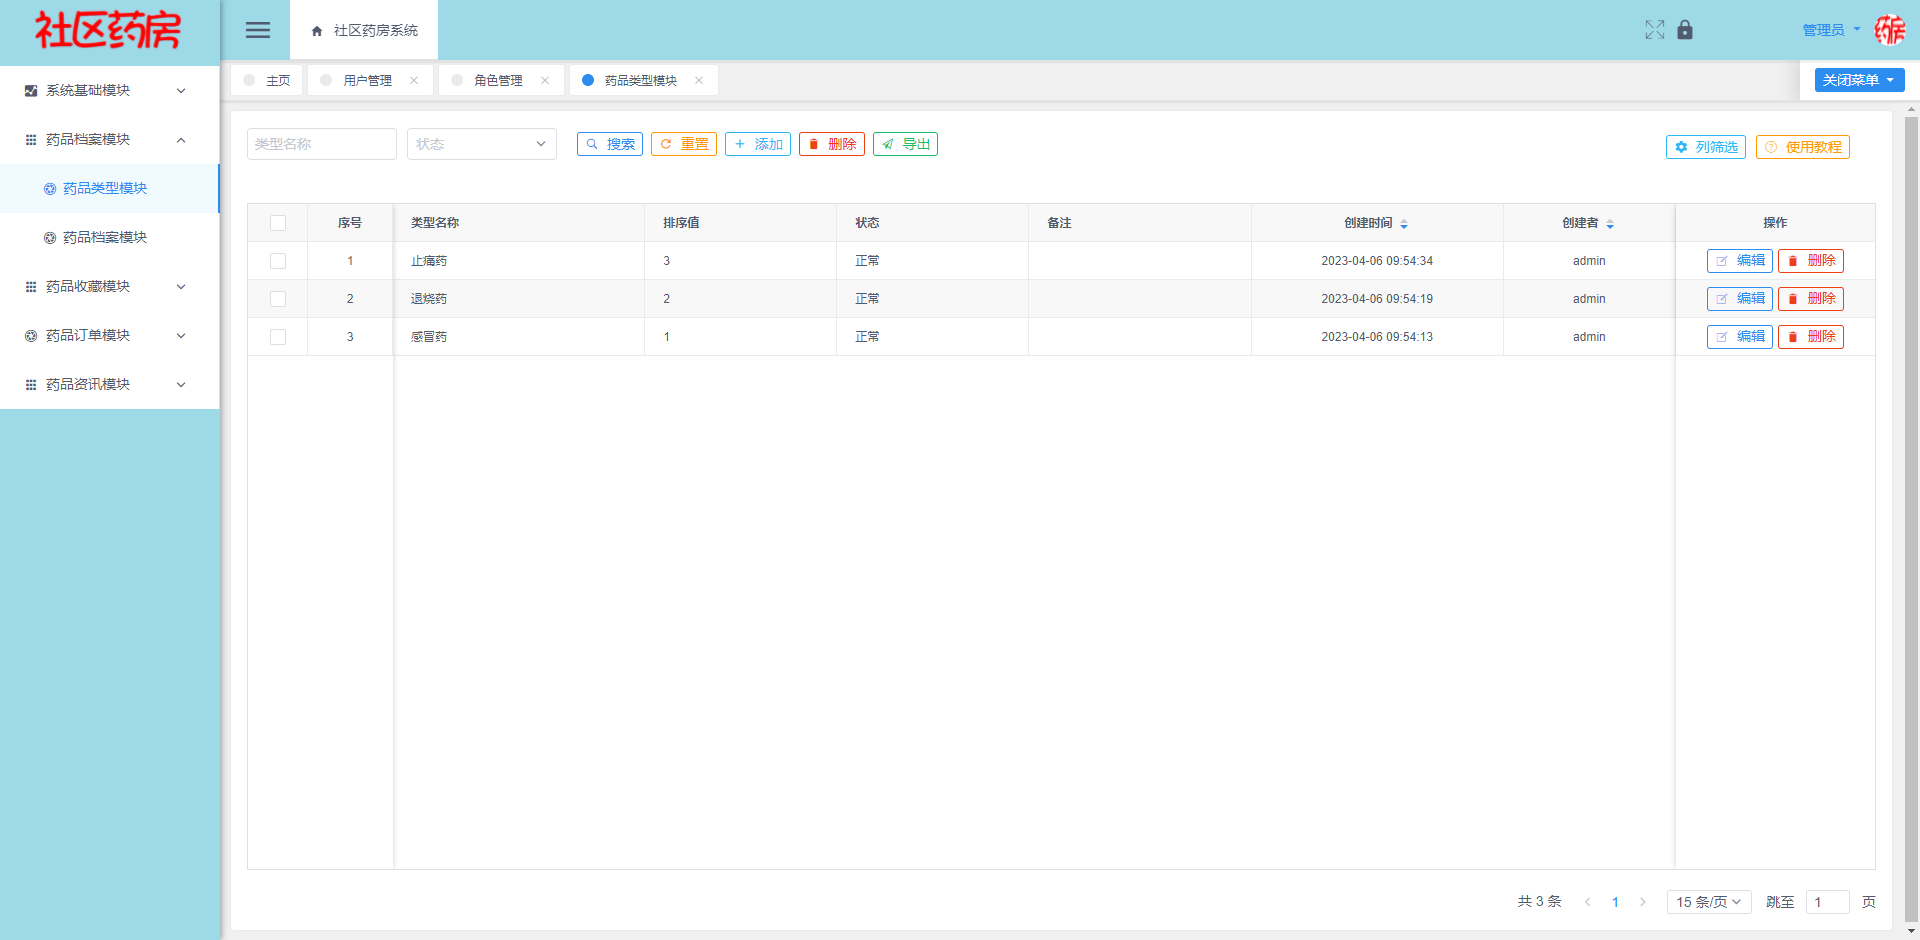The image size is (1920, 940).
Task: Click the toolbar 删除 button
Action: [832, 144]
